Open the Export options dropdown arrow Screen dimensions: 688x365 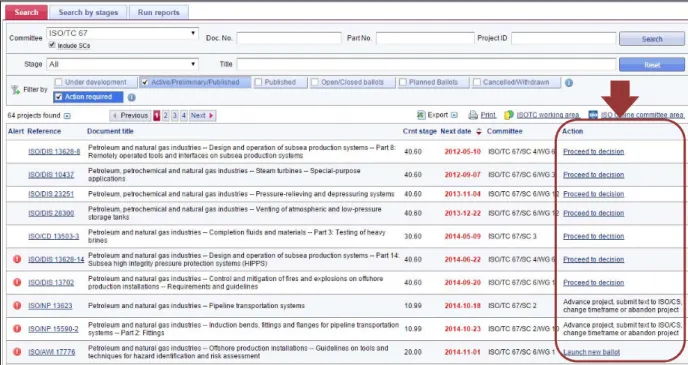[454, 115]
